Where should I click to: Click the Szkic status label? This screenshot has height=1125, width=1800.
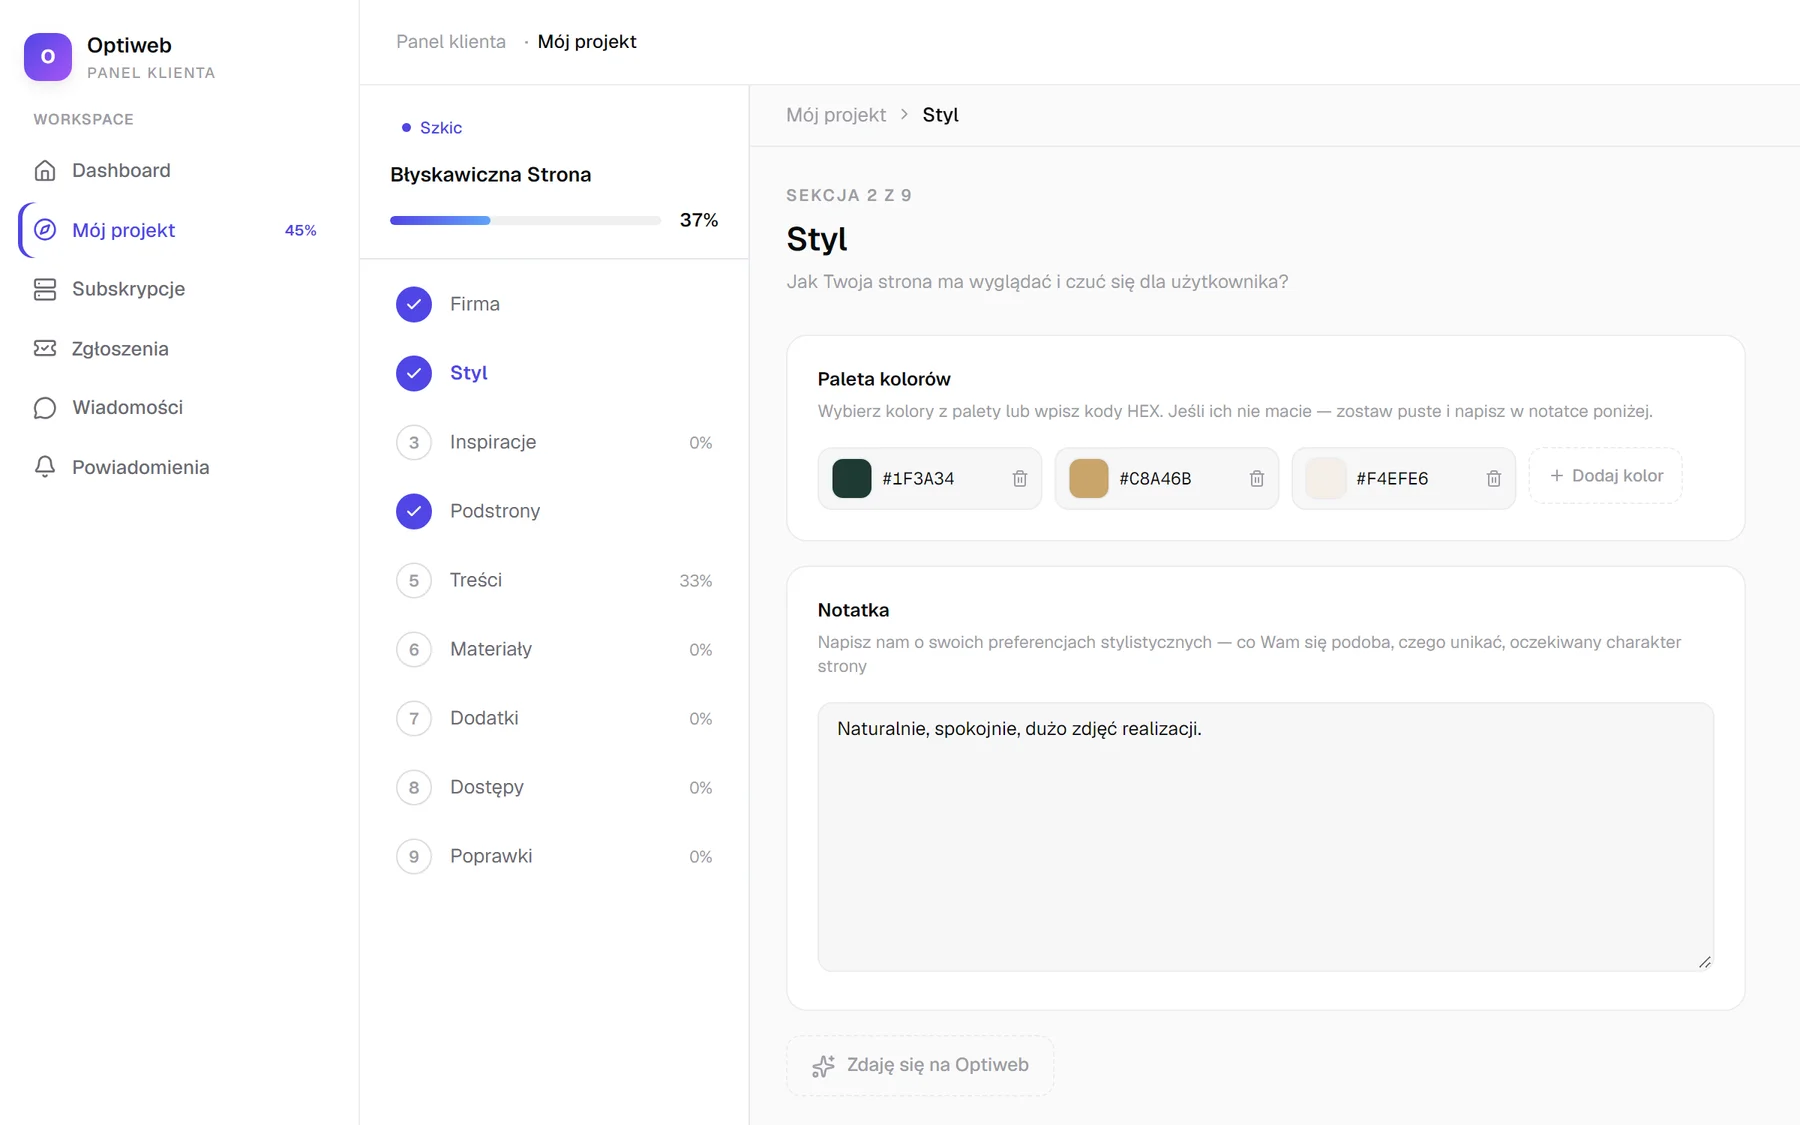click(x=432, y=128)
